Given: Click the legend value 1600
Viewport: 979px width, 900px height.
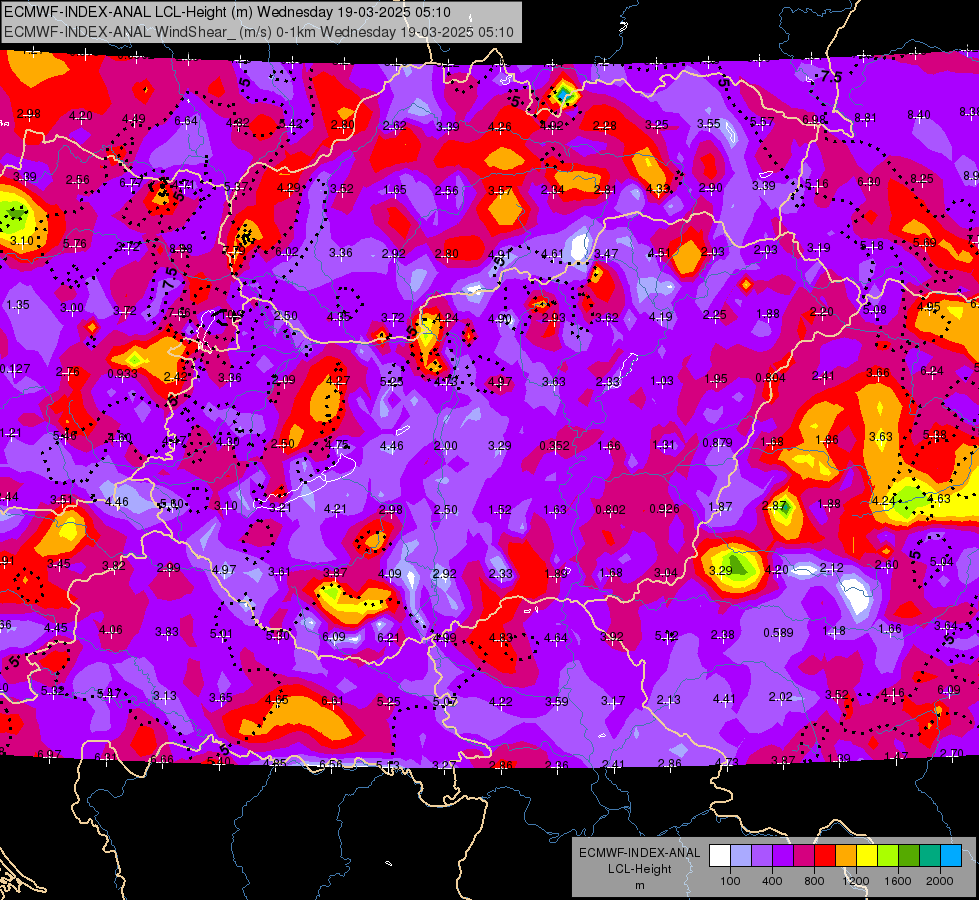Looking at the screenshot, I should click(898, 881).
